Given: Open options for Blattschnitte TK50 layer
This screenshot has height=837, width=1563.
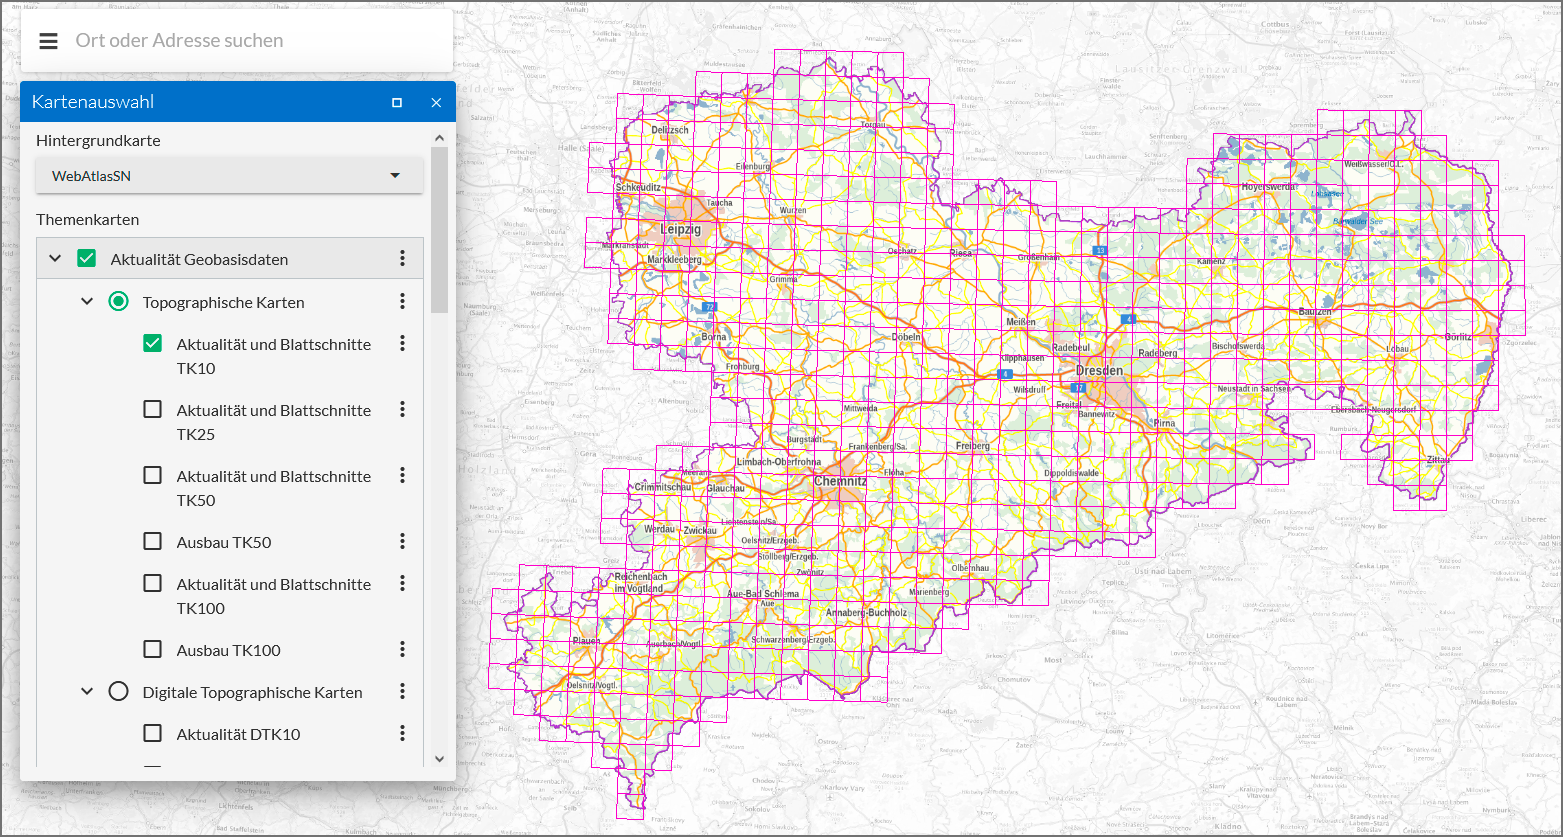Looking at the screenshot, I should tap(402, 475).
